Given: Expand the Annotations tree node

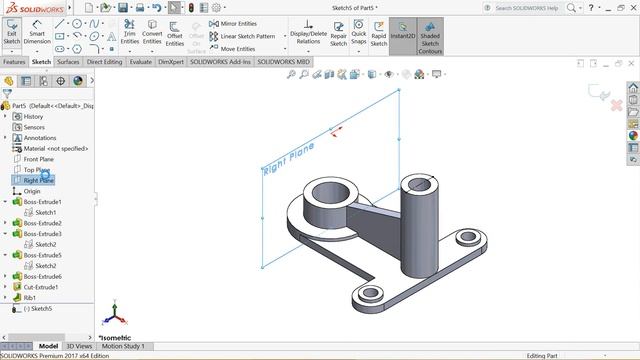Looking at the screenshot, I should pos(5,138).
